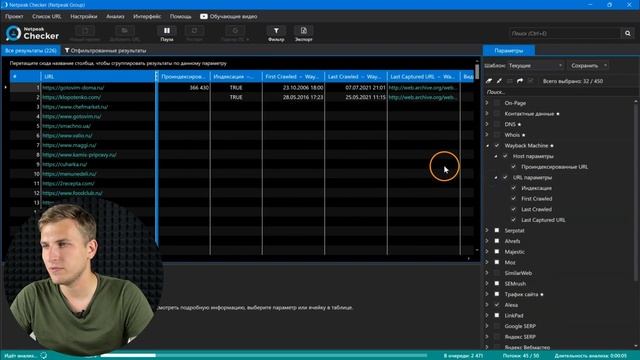The height and width of the screenshot is (360, 640).
Task: Switch to Отфильтрованные результаты tab
Action: pyautogui.click(x=105, y=51)
